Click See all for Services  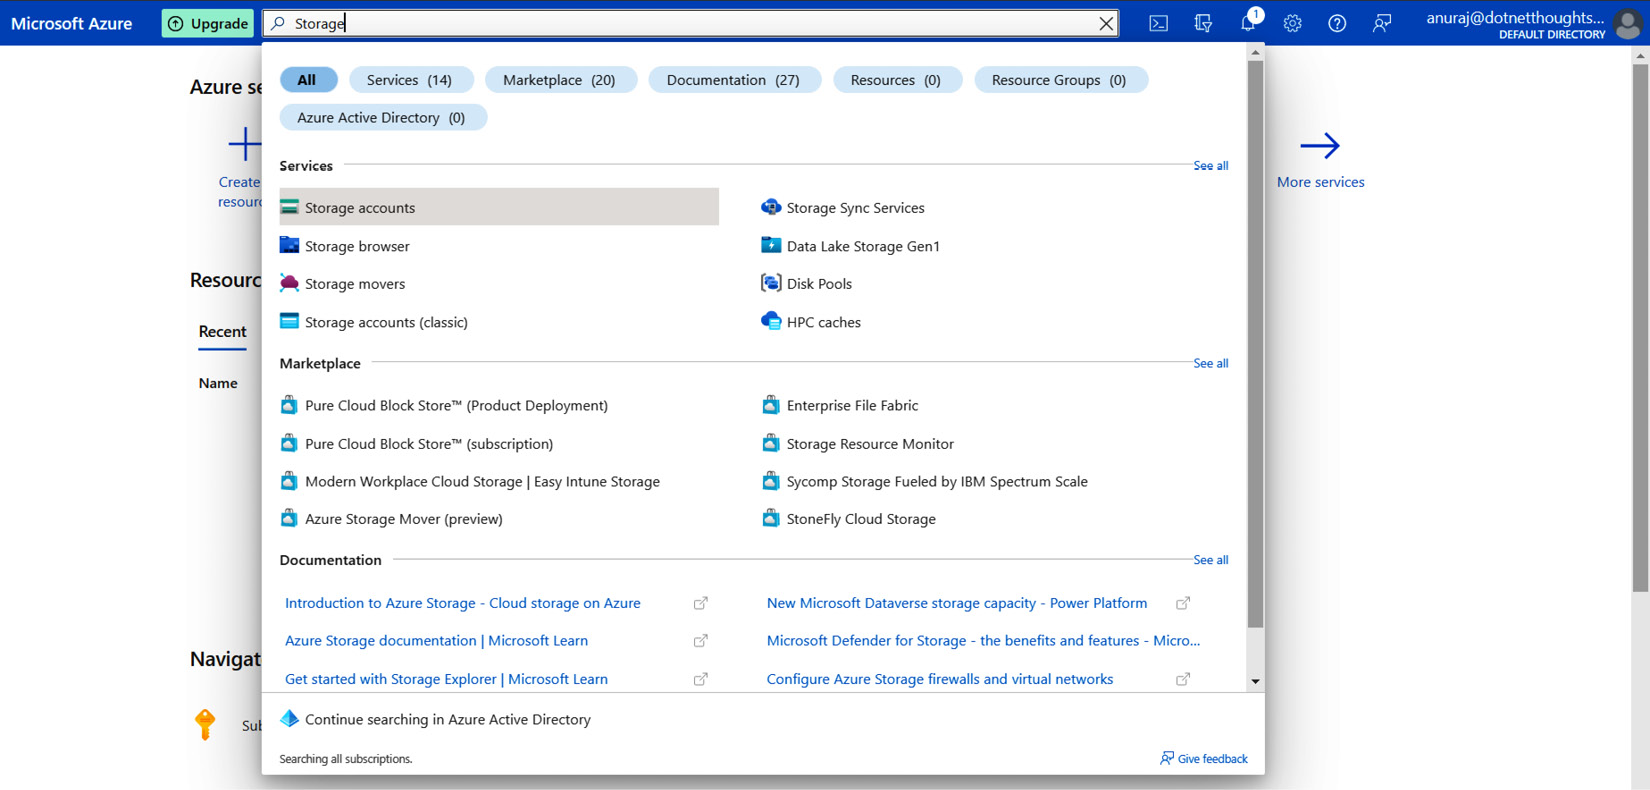[x=1210, y=166]
